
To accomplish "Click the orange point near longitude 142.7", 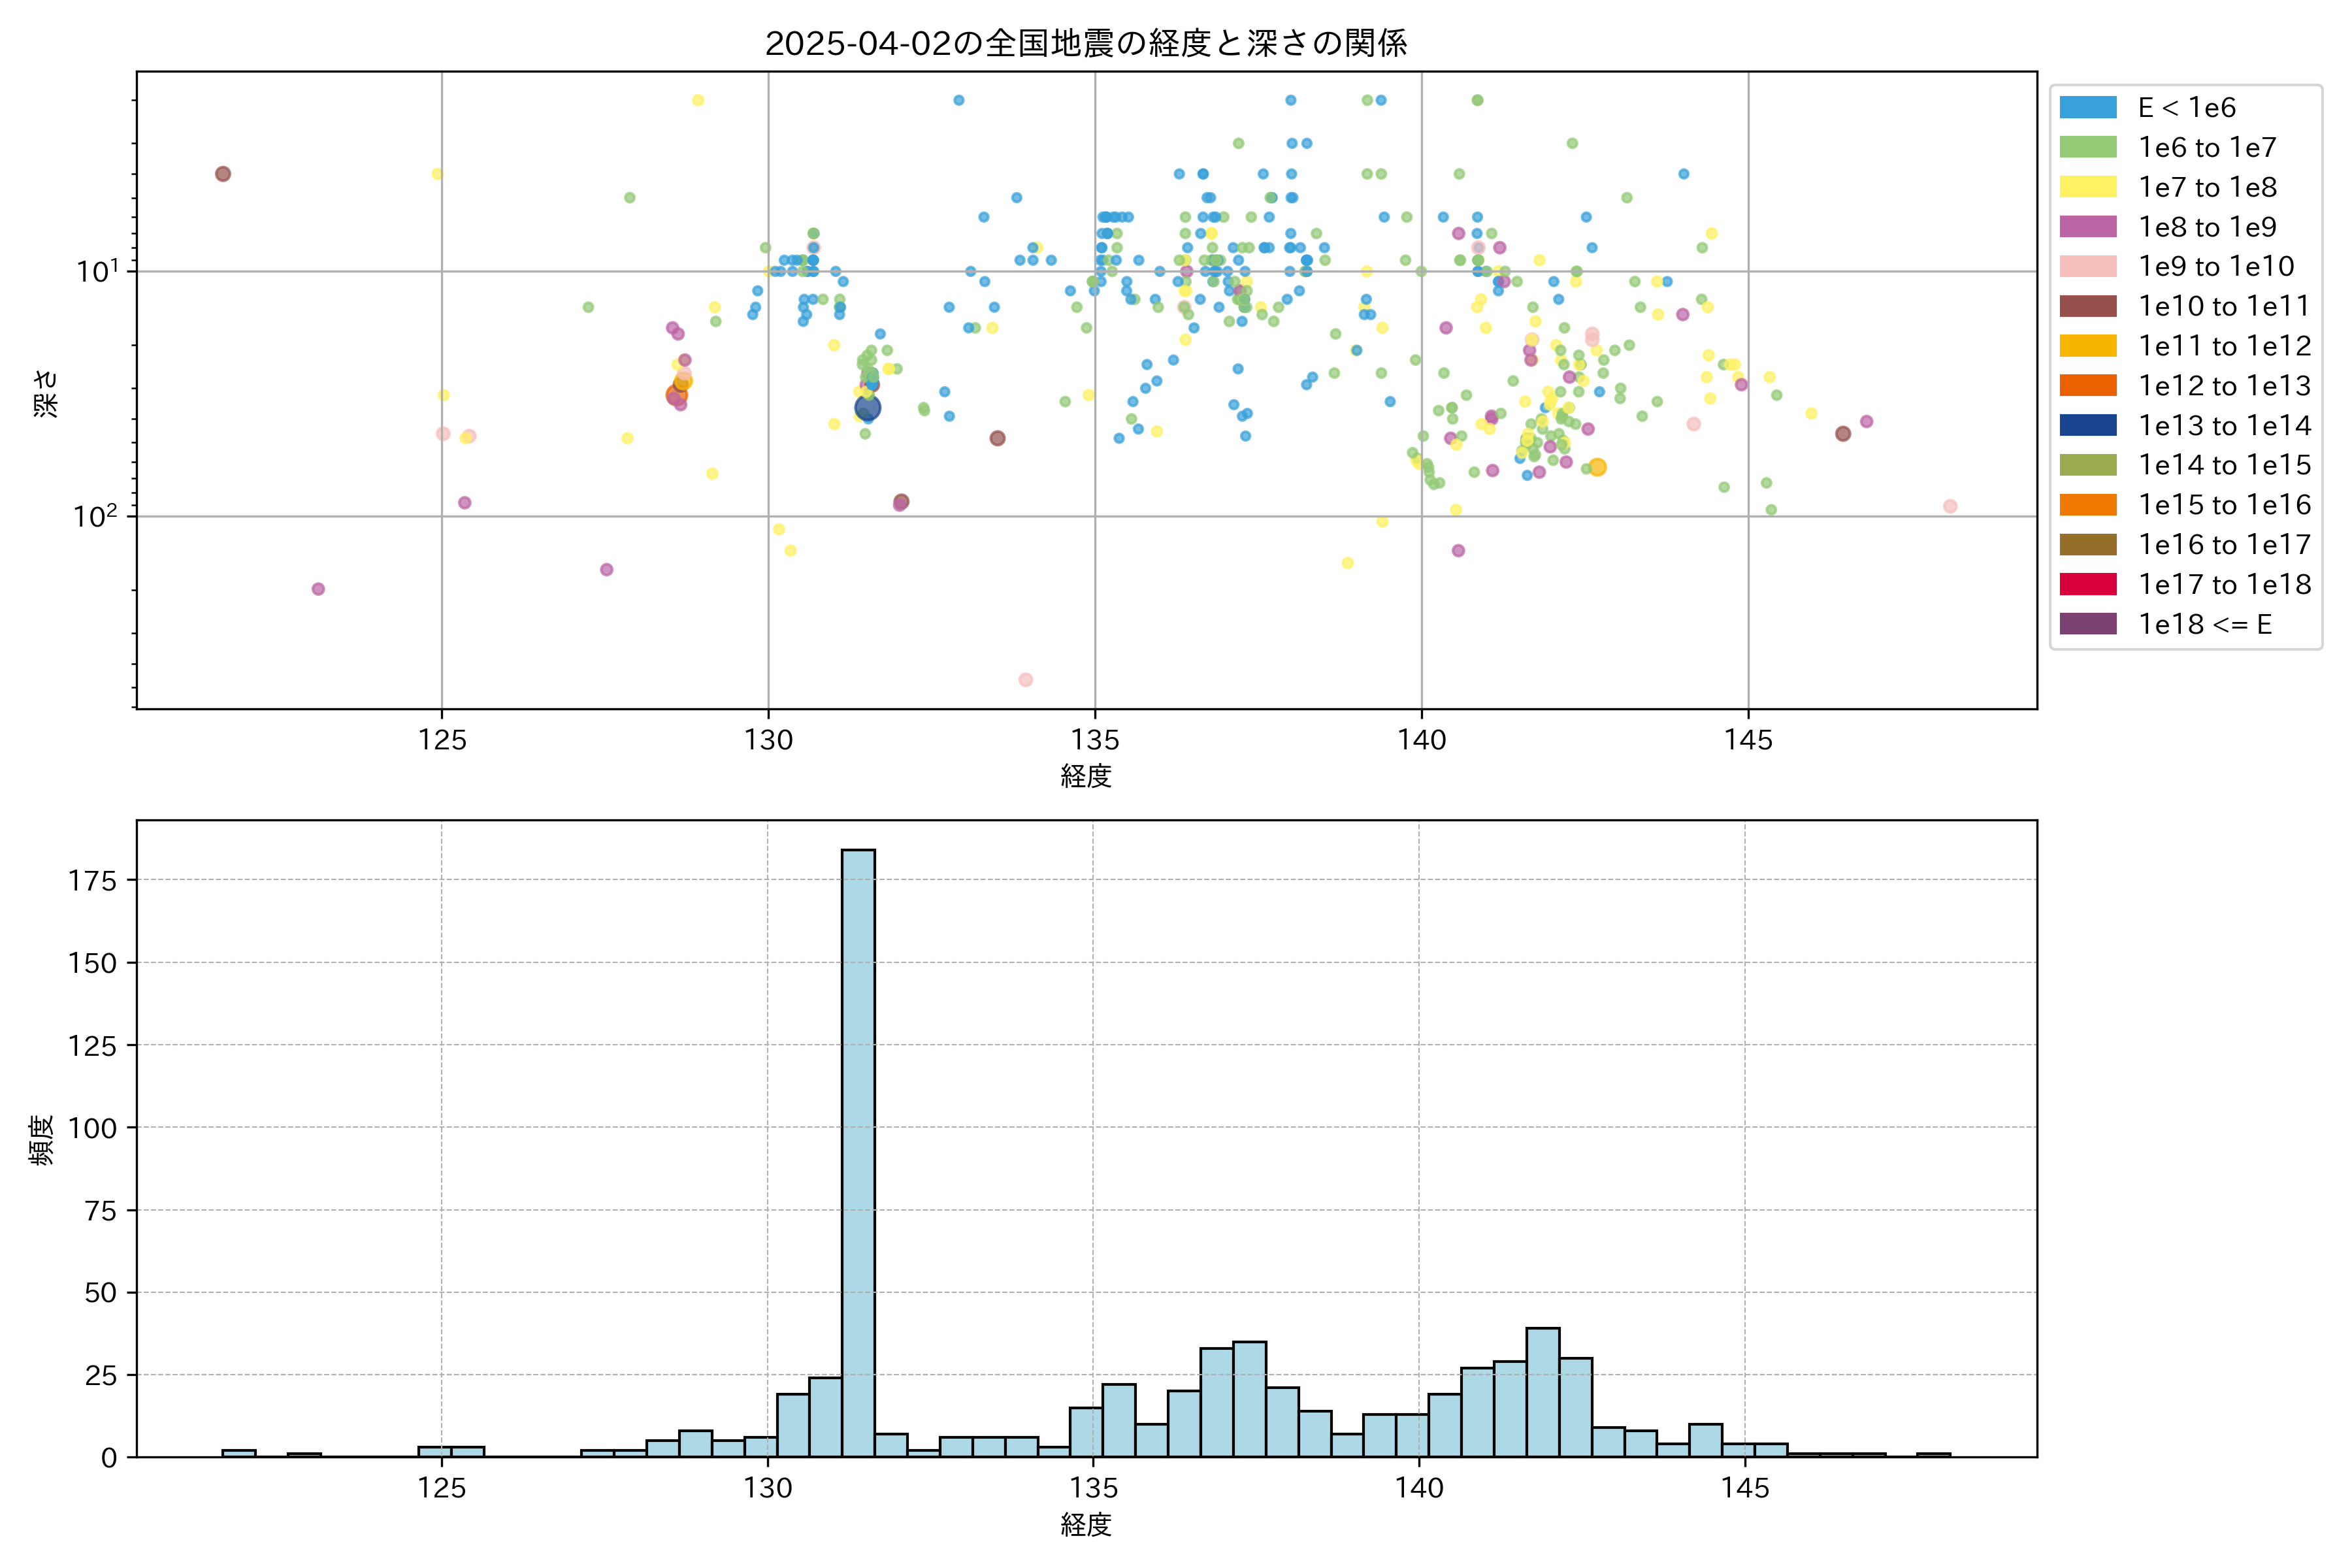I will [1597, 467].
